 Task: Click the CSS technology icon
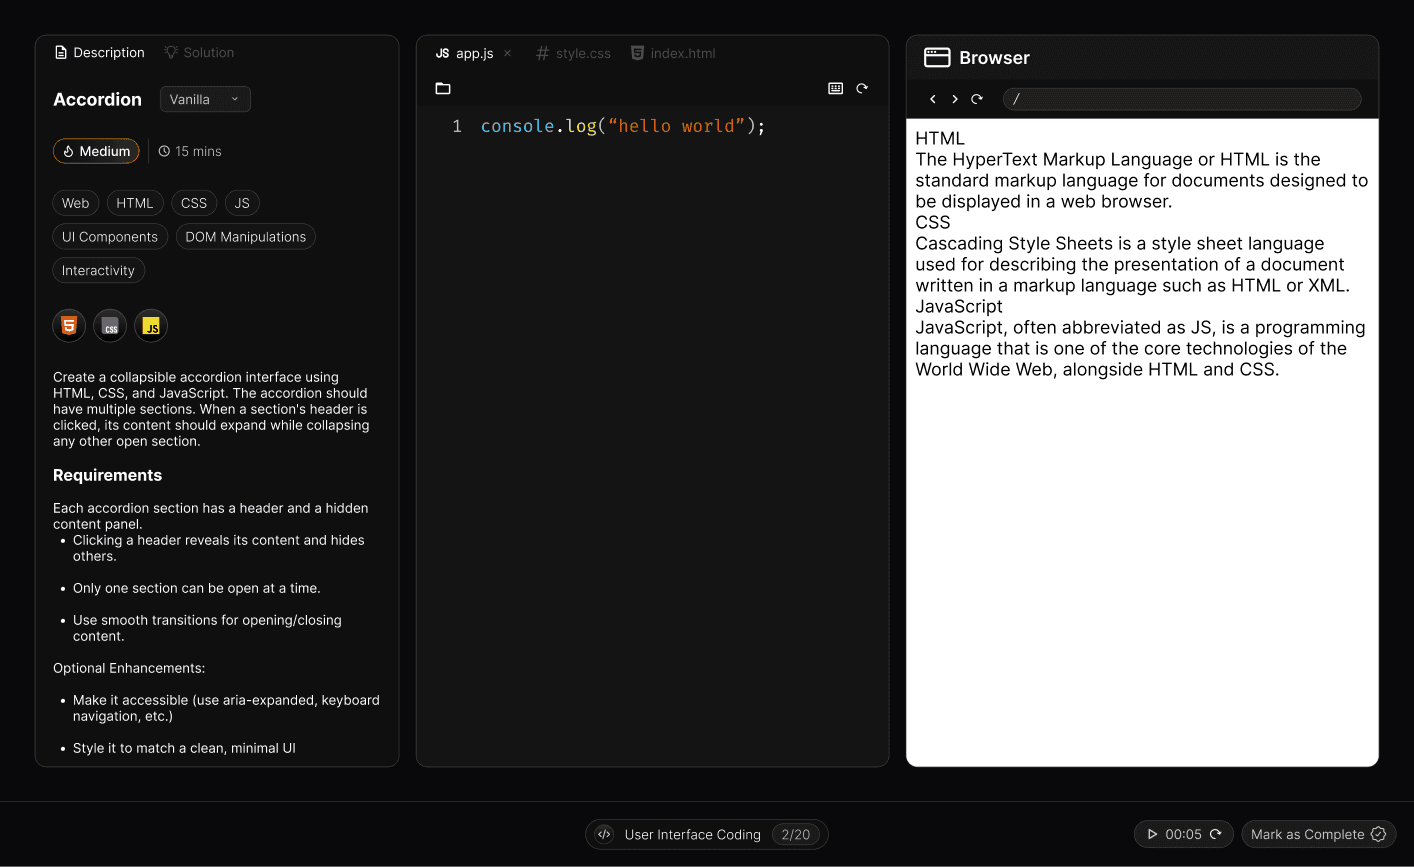pyautogui.click(x=110, y=326)
